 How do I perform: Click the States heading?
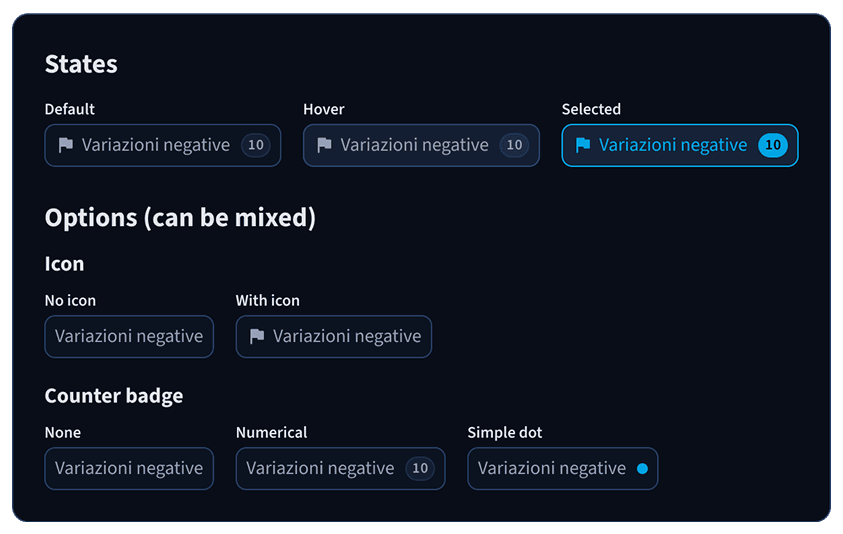click(x=81, y=64)
